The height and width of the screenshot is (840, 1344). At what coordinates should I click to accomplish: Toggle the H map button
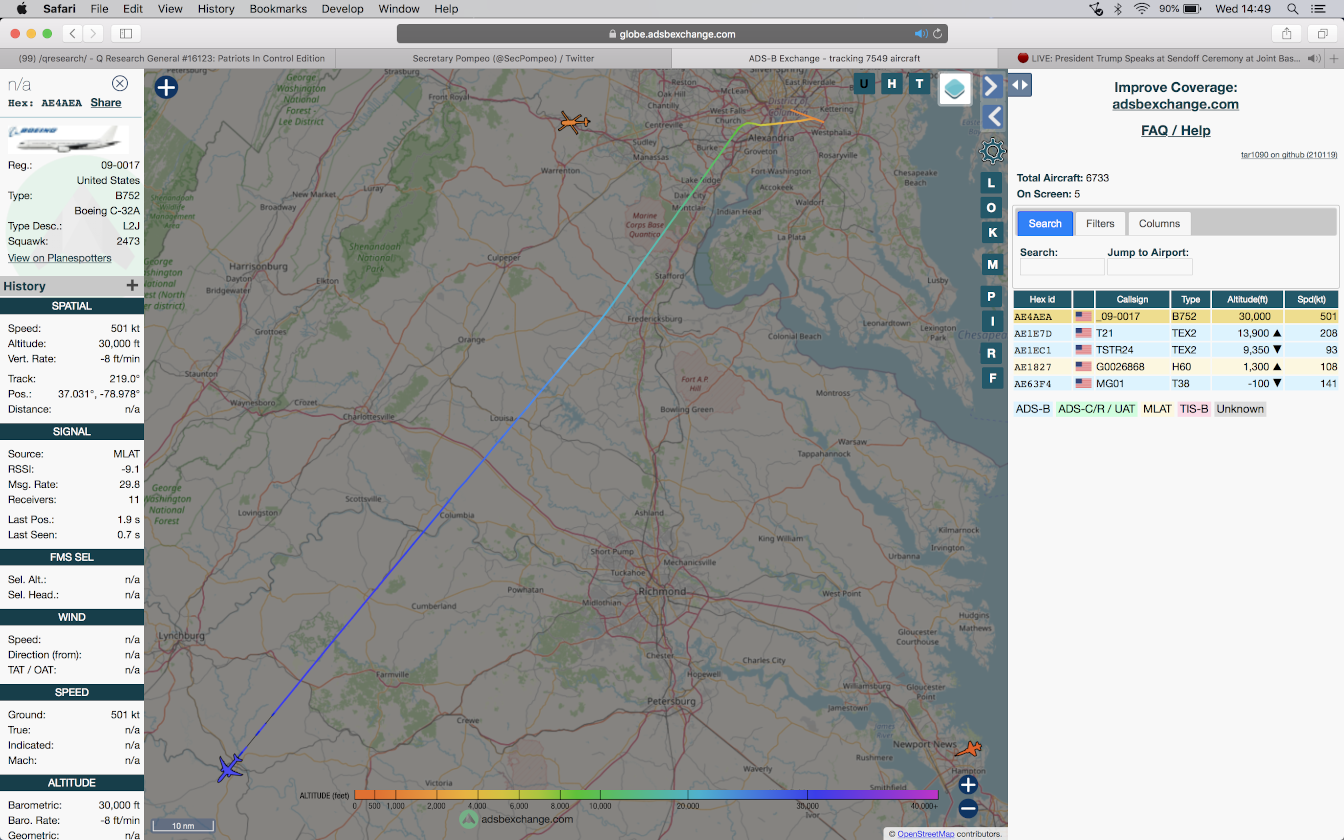(x=892, y=84)
